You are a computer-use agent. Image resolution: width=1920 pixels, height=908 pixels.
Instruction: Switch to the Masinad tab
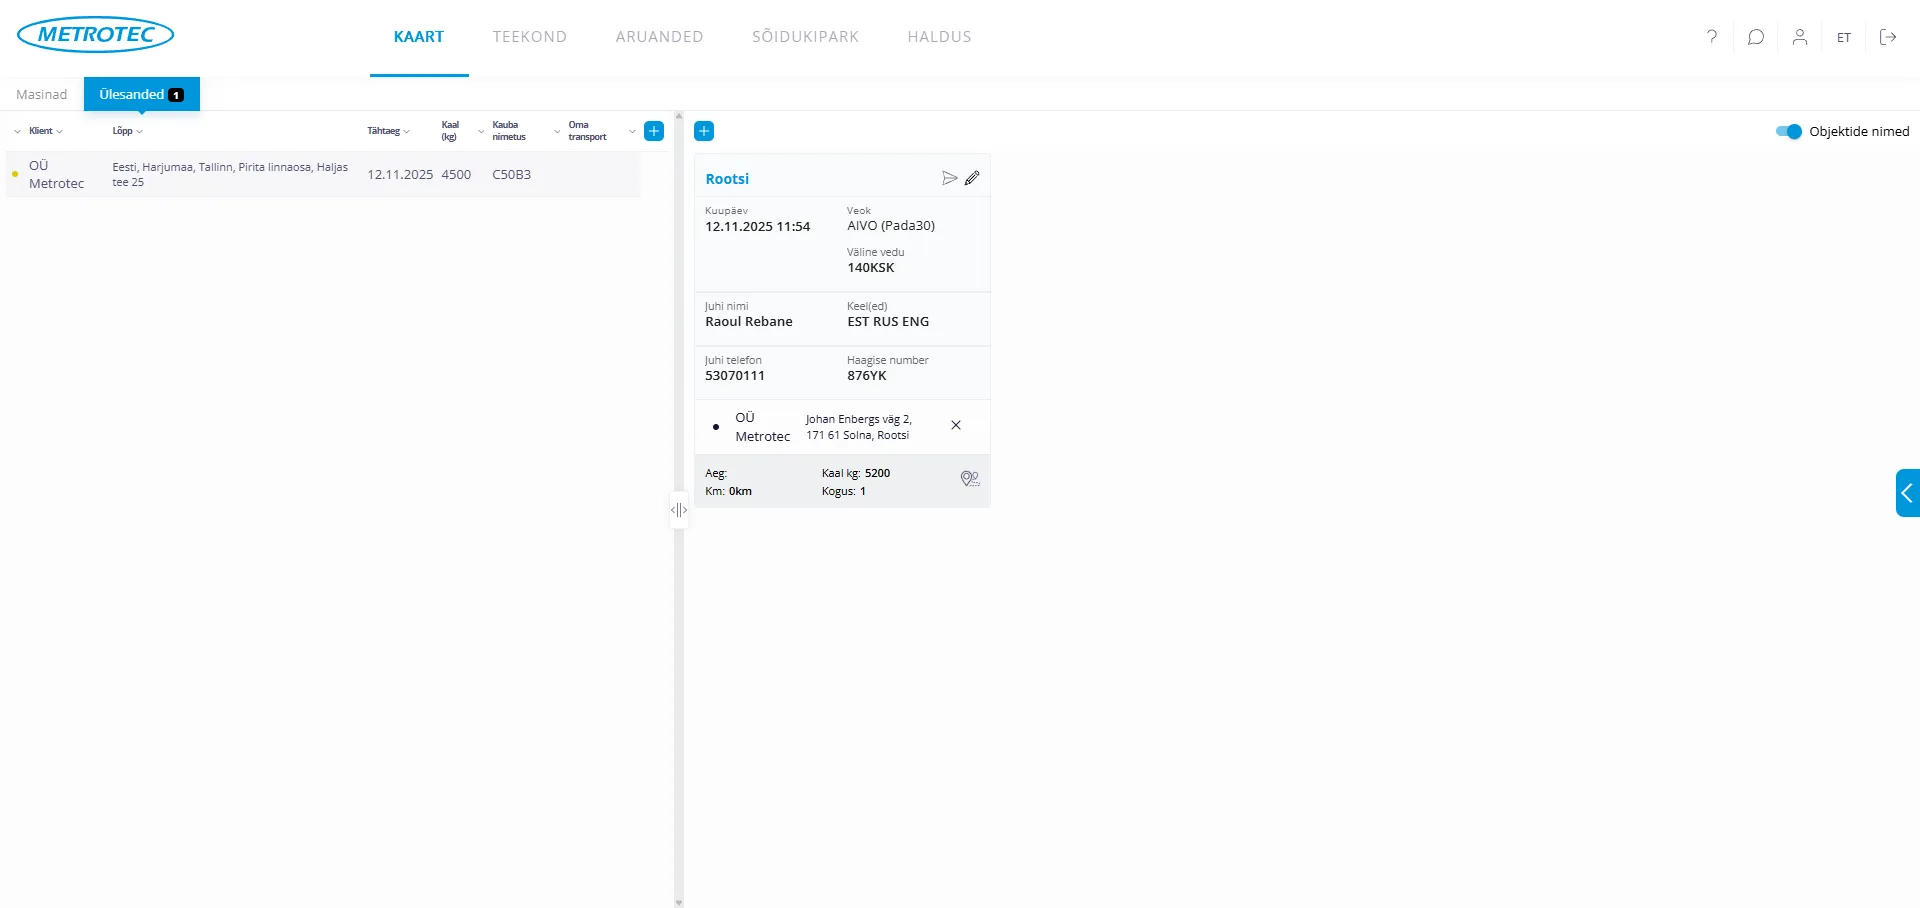[x=42, y=94]
